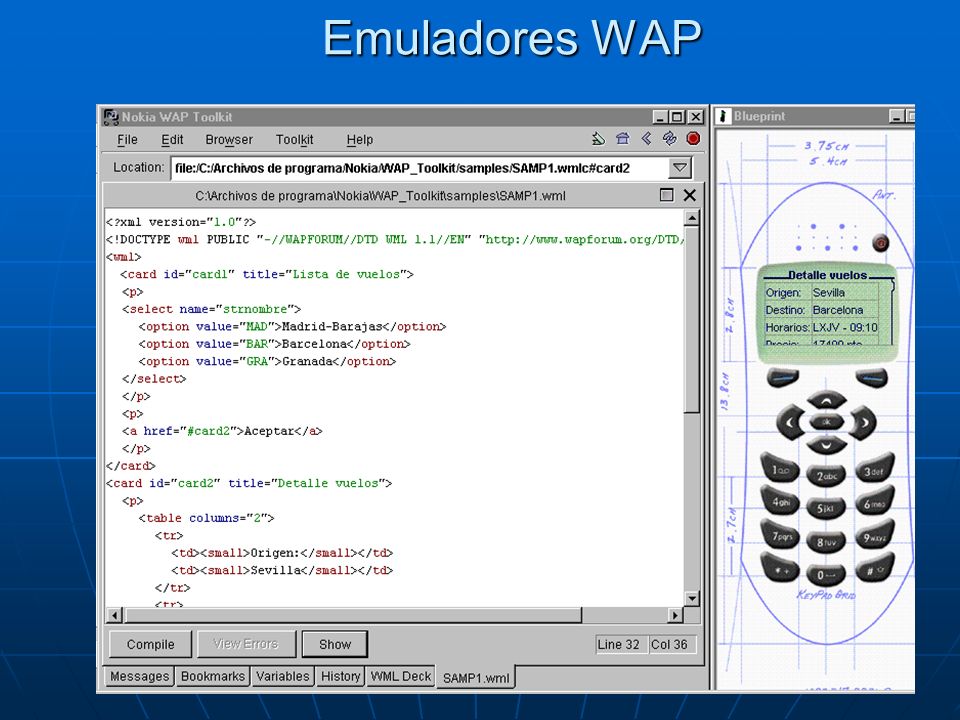Click phone keypad star key
The width and height of the screenshot is (960, 720).
(x=780, y=569)
